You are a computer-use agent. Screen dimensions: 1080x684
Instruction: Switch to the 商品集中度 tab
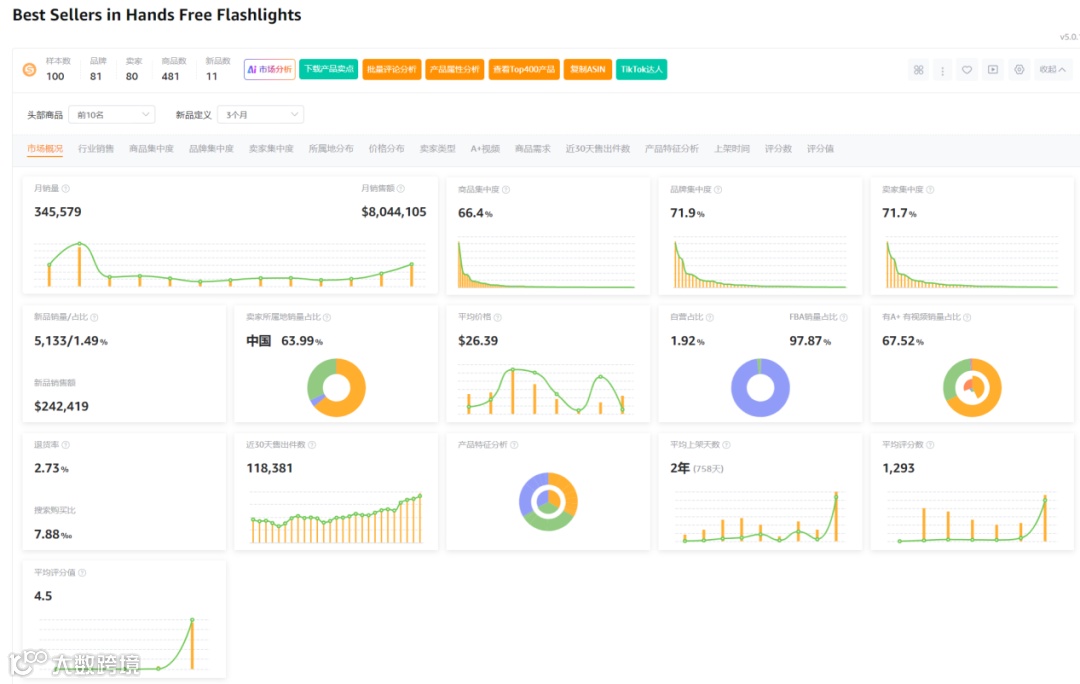(152, 149)
